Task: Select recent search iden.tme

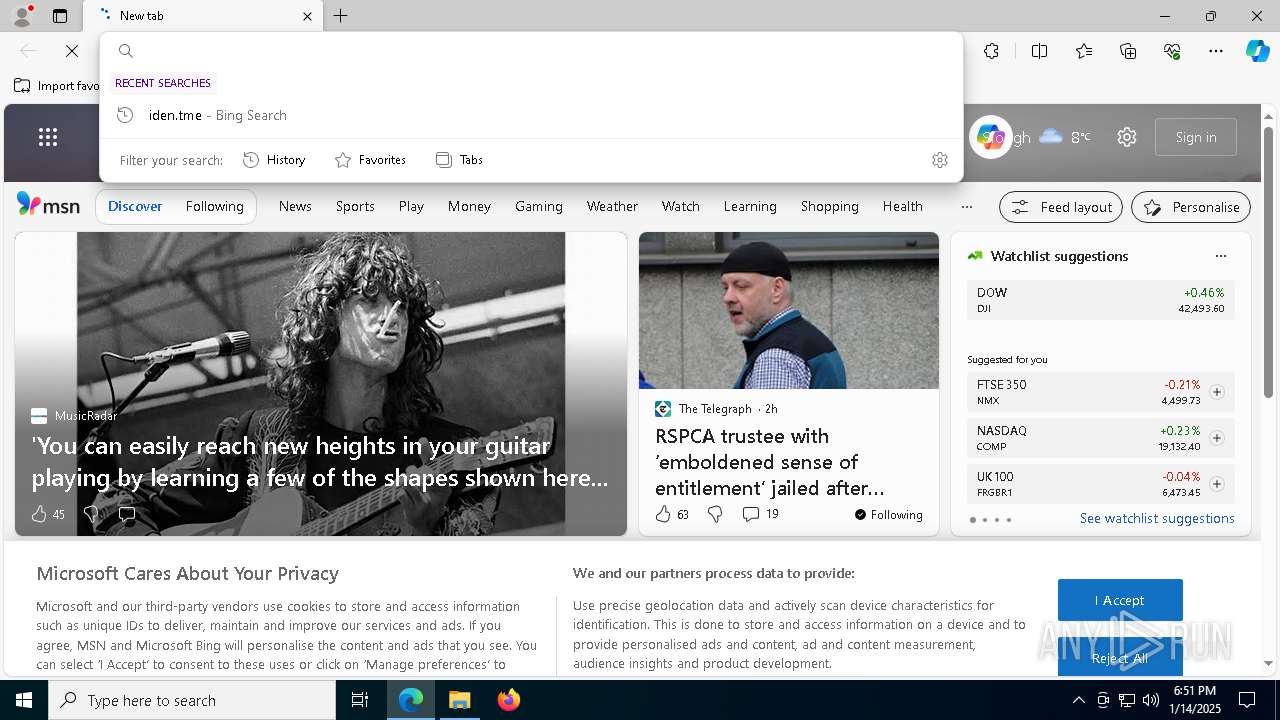Action: click(531, 115)
